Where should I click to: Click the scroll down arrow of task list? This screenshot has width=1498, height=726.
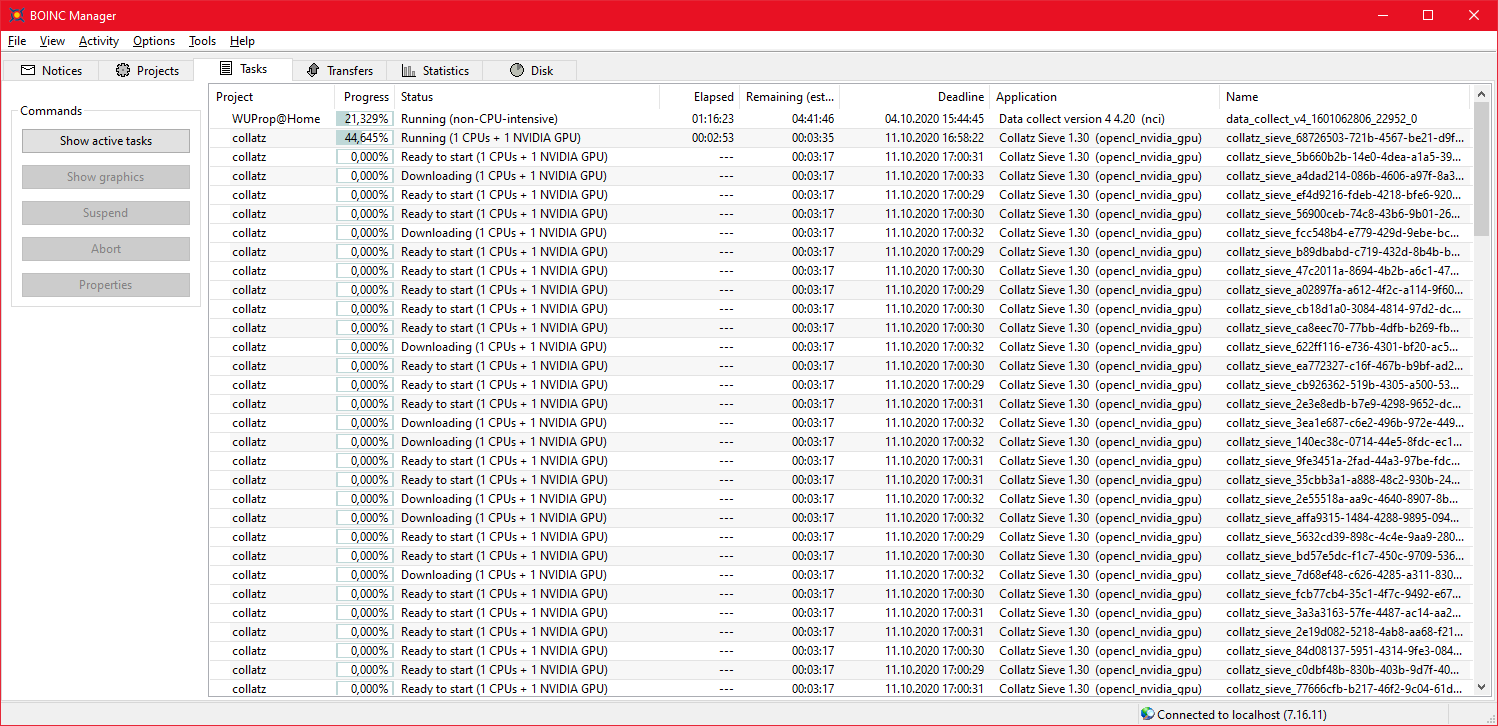[x=1481, y=687]
